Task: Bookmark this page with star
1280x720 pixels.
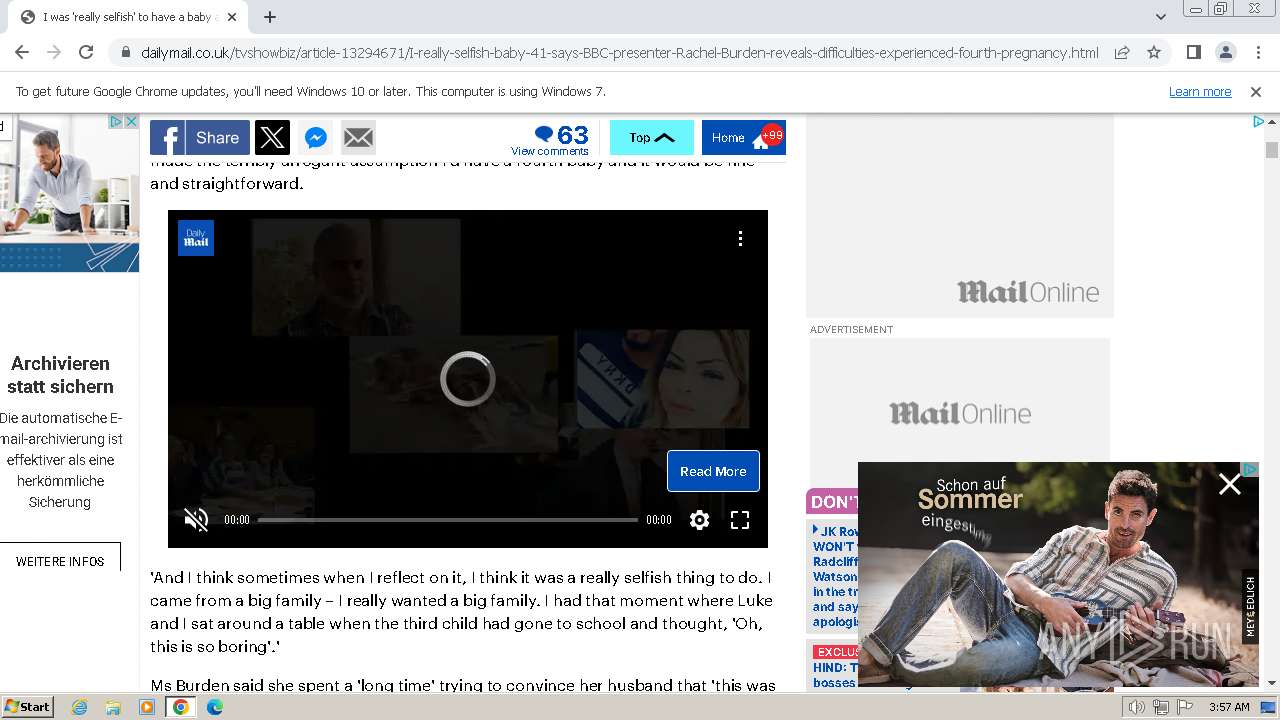Action: tap(1154, 53)
